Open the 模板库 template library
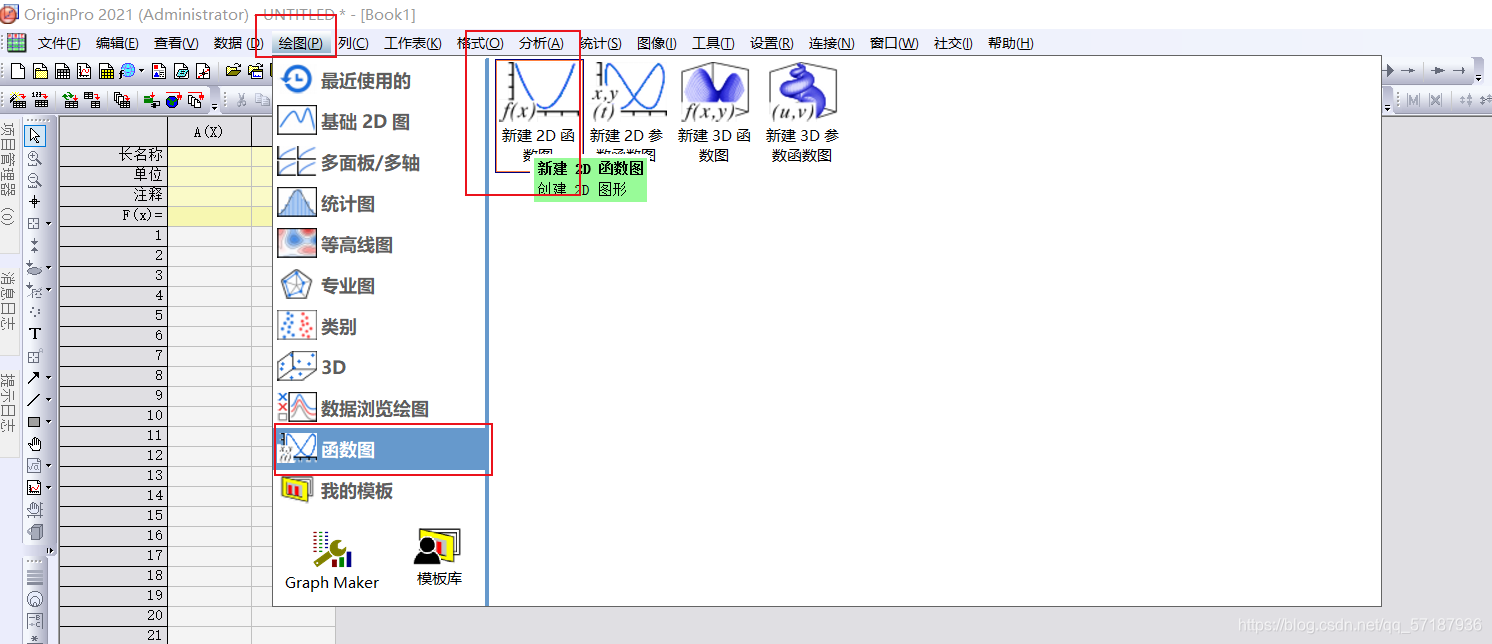The height and width of the screenshot is (644, 1492). (438, 557)
